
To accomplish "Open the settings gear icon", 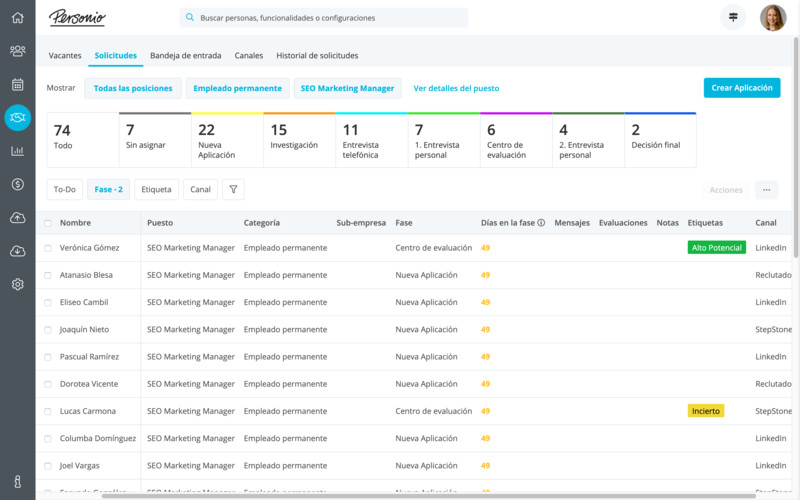I will pyautogui.click(x=17, y=284).
